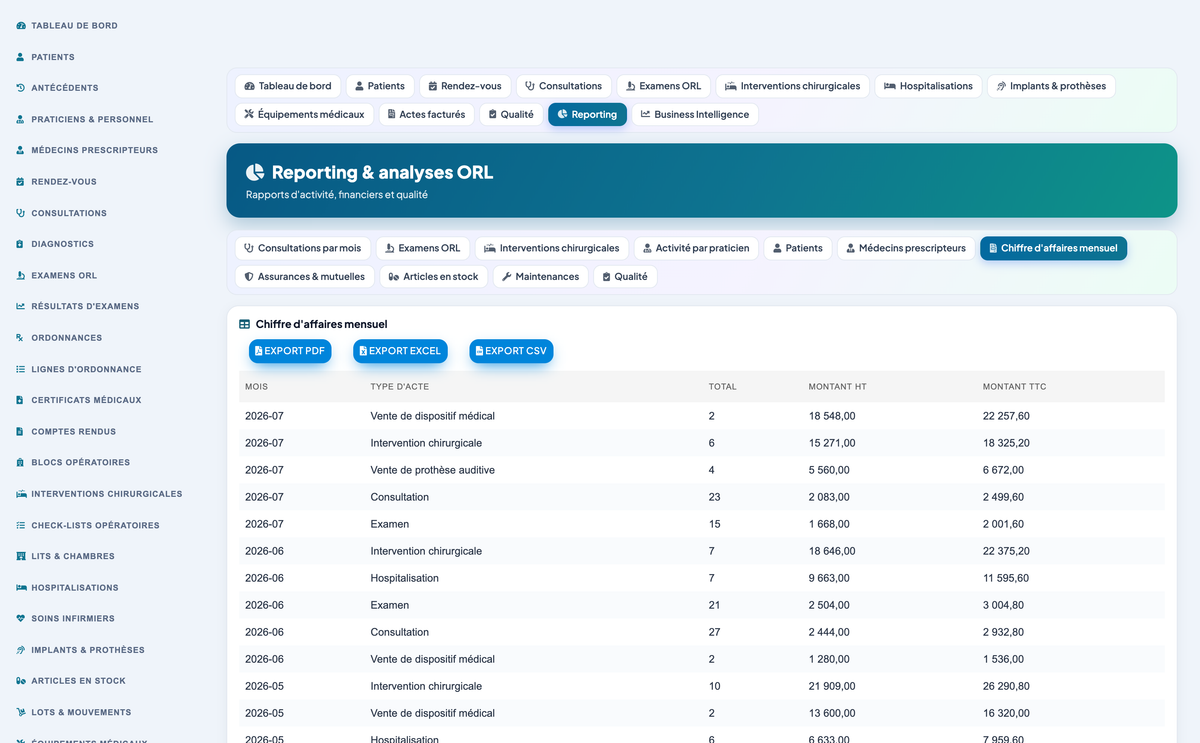Open Activité par praticien report
The image size is (1200, 743).
(x=696, y=248)
